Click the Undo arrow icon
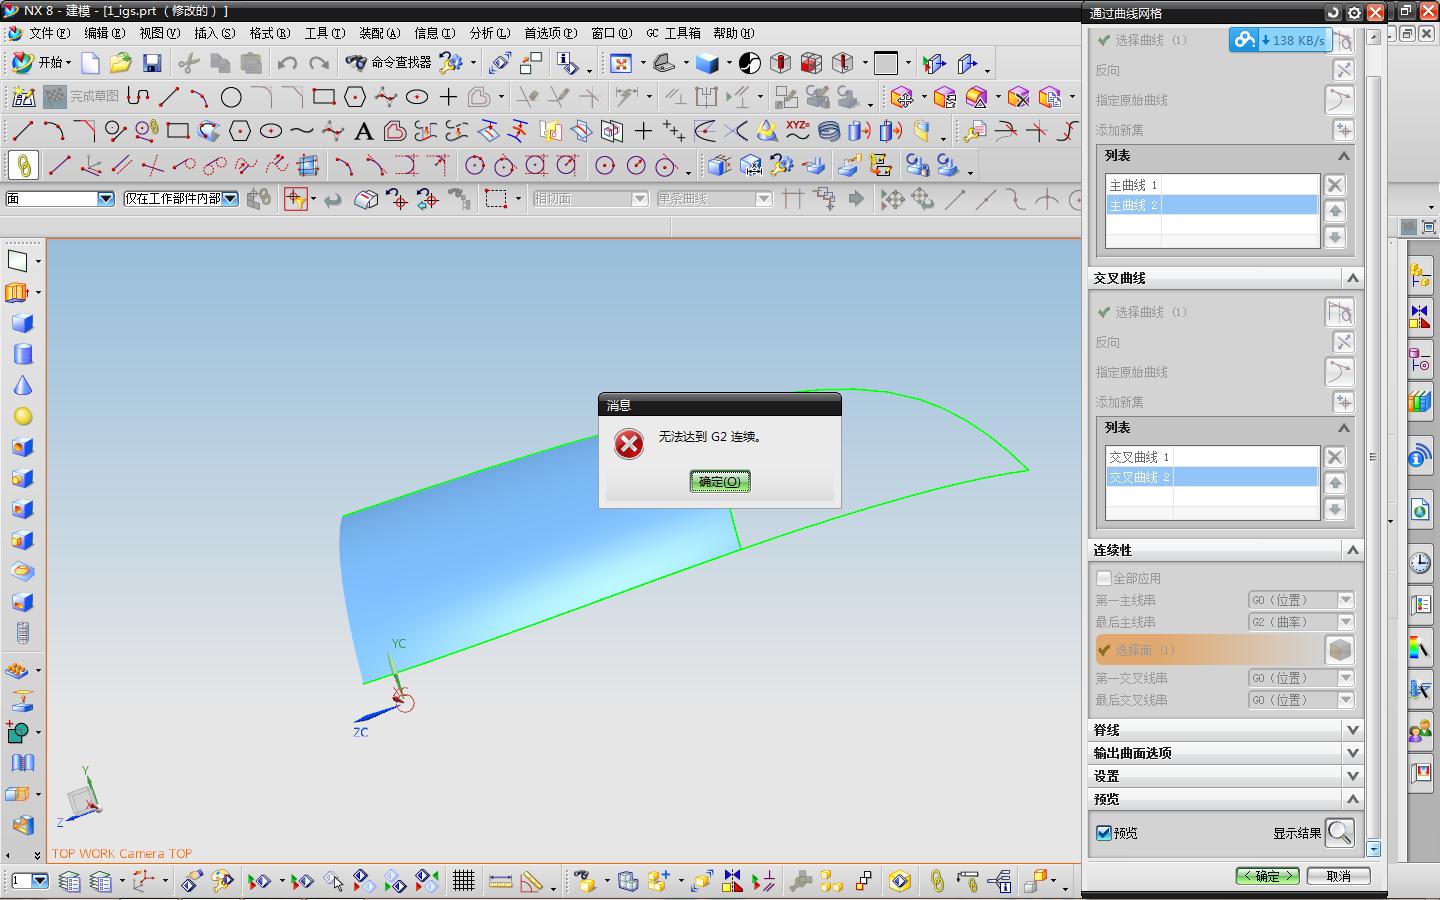 (x=287, y=63)
